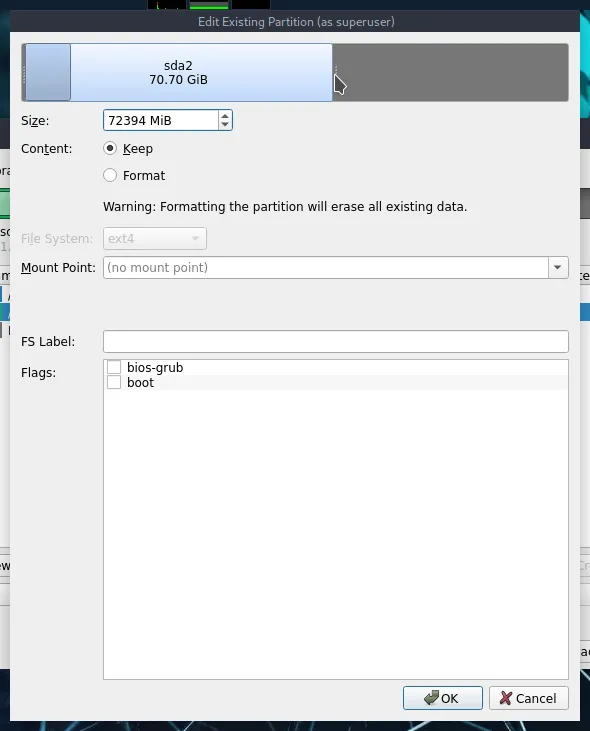This screenshot has height=731, width=590.
Task: Enable the boot flag checkbox
Action: [x=114, y=382]
